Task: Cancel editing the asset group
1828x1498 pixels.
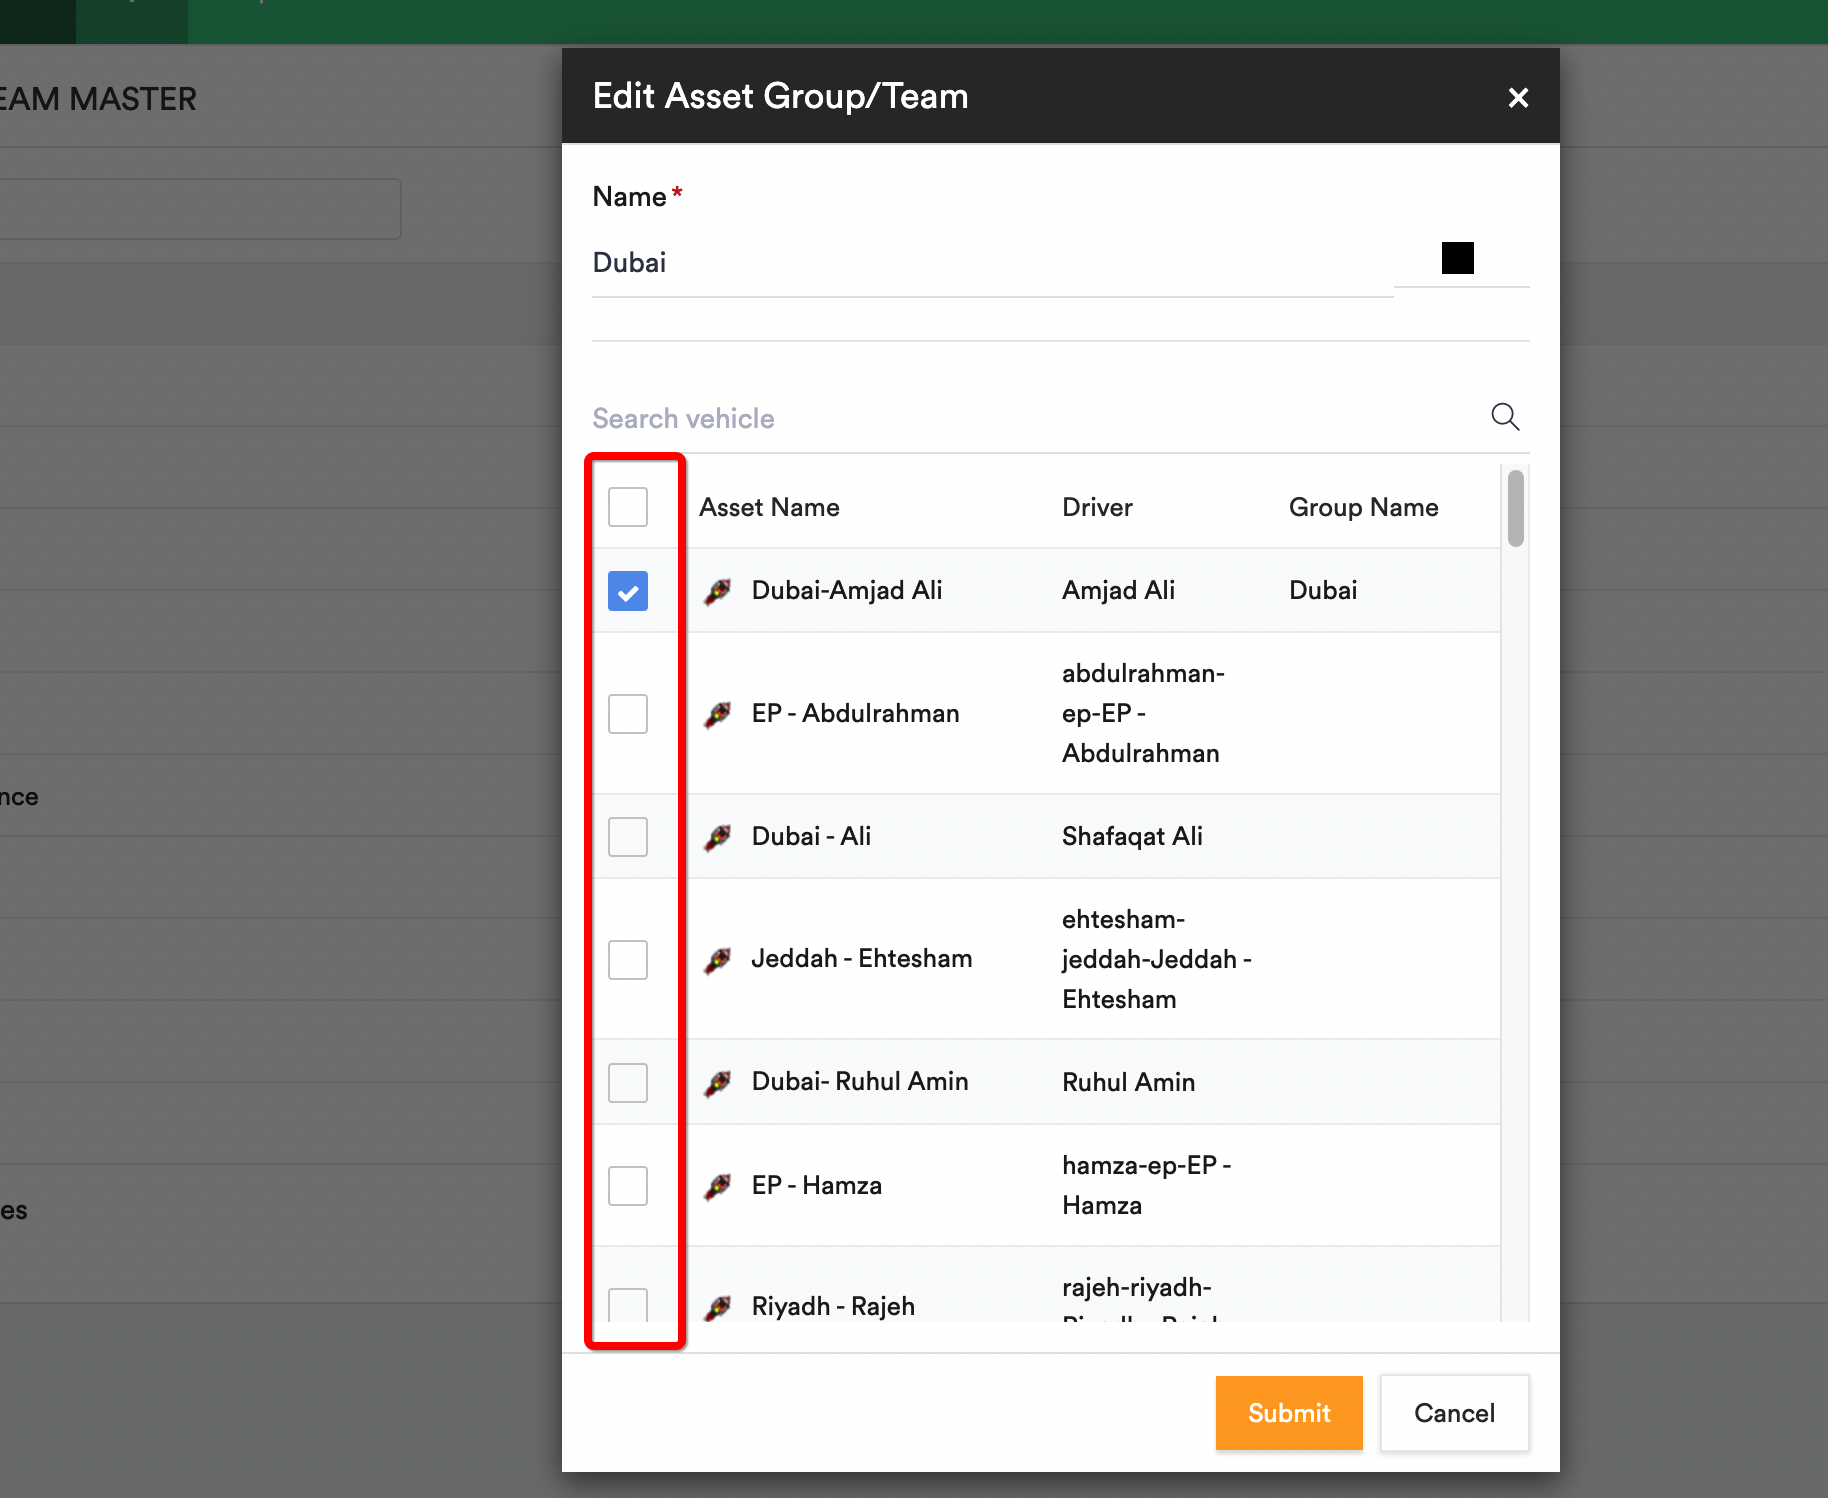Action: pos(1454,1413)
